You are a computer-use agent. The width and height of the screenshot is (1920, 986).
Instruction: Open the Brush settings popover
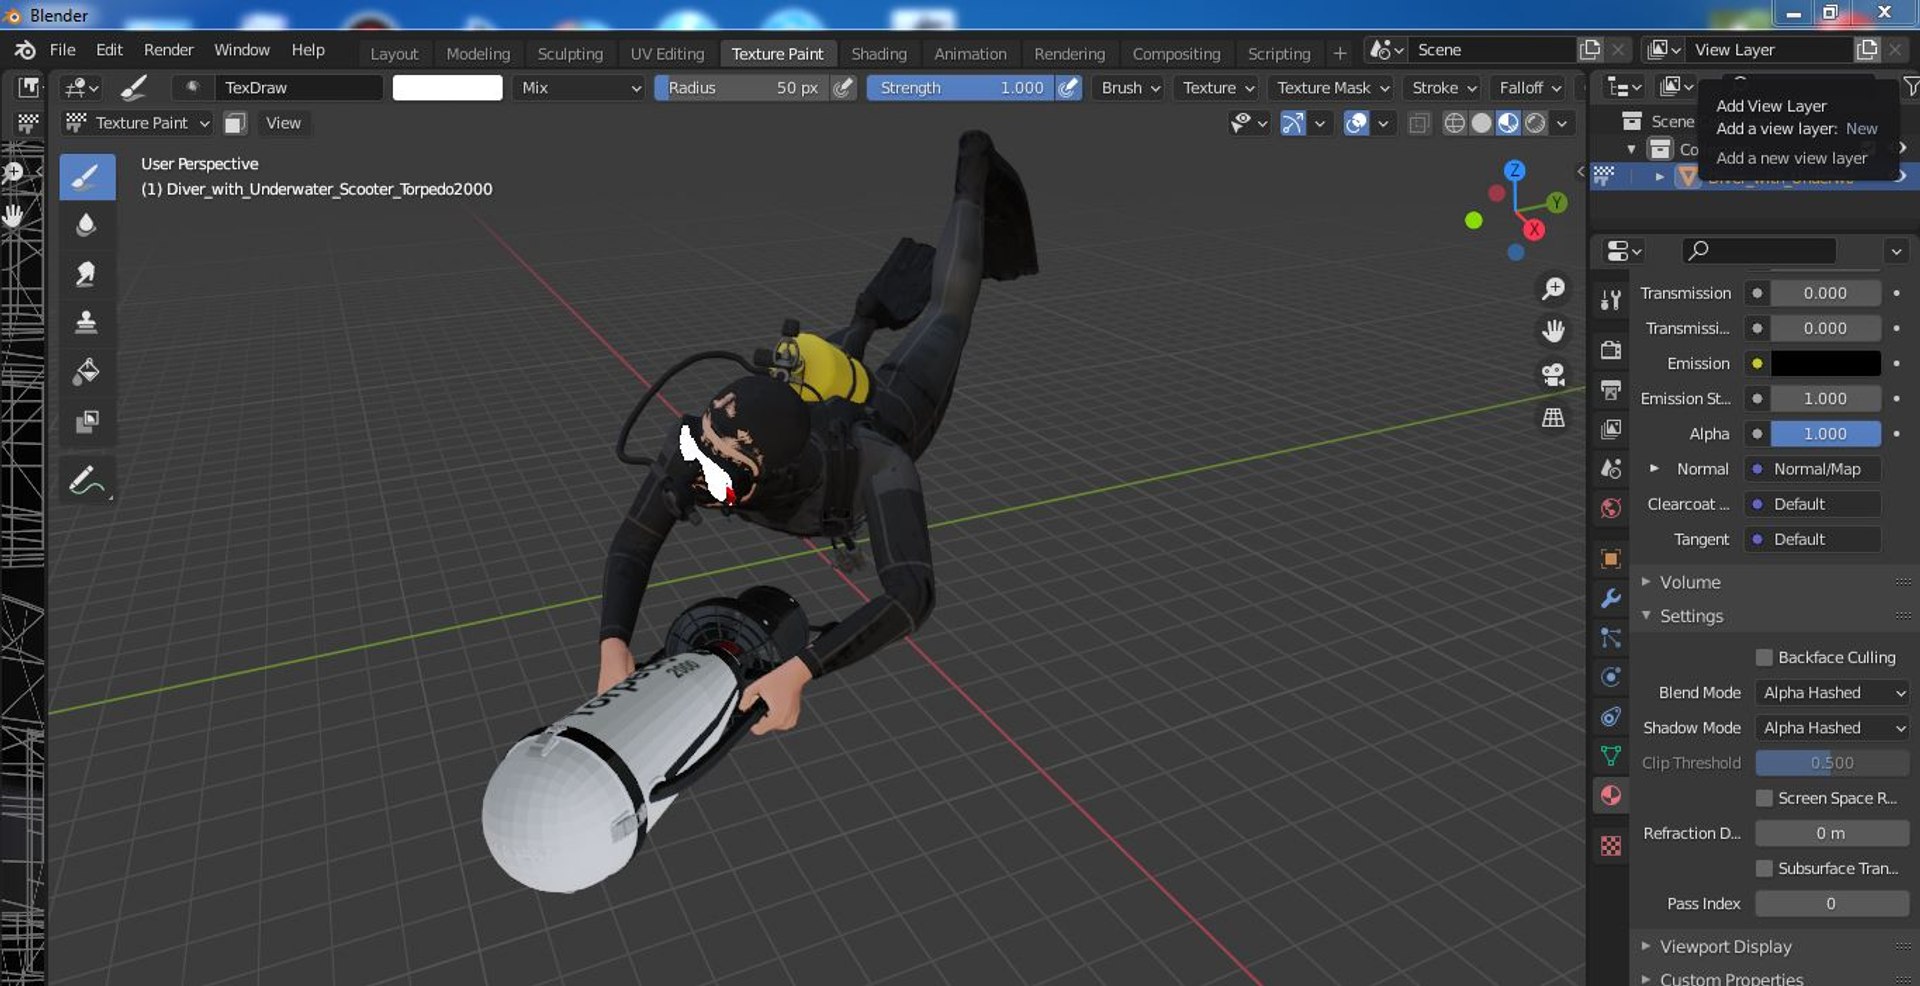pos(1130,88)
